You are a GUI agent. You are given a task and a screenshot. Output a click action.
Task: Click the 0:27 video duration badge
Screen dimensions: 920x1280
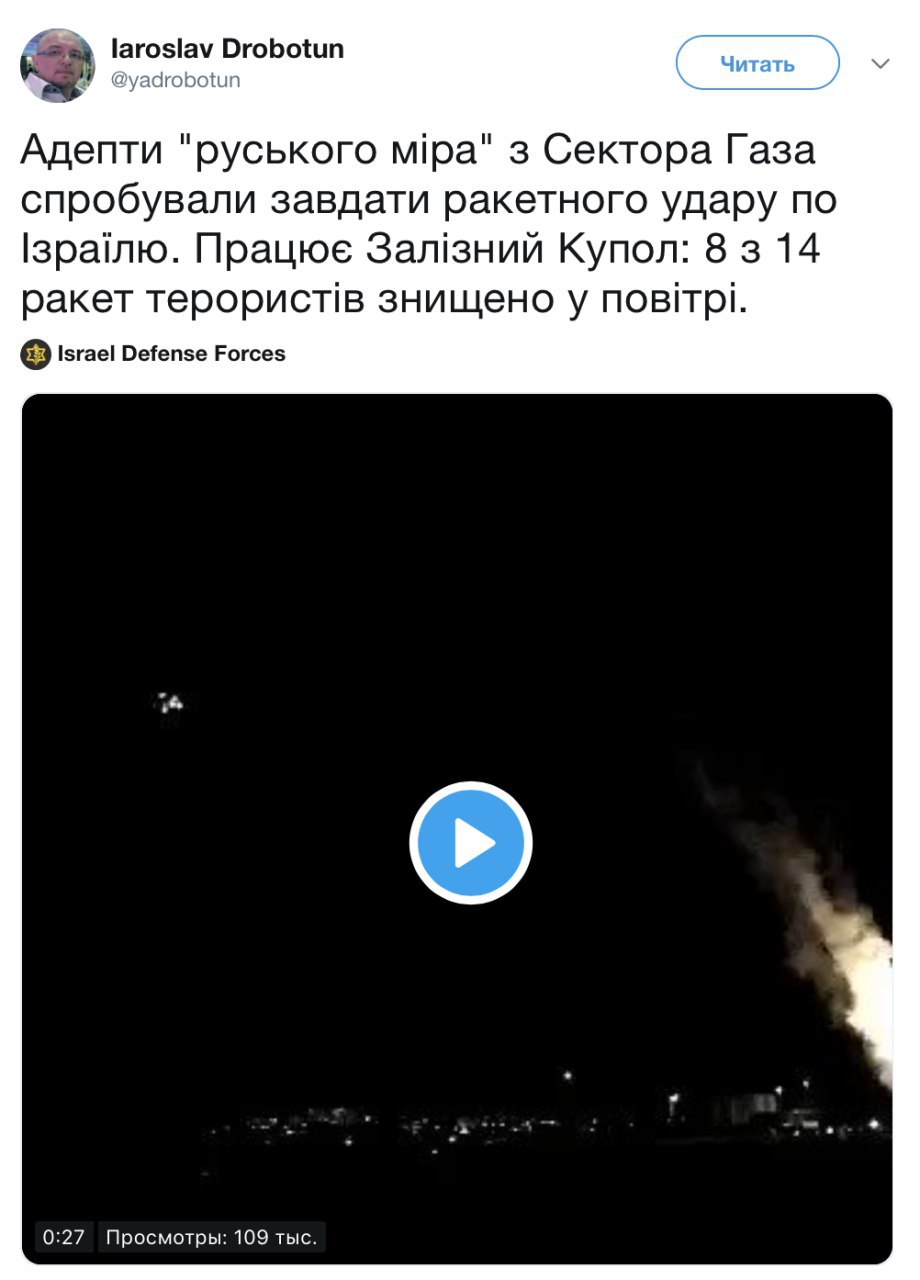tap(65, 1237)
